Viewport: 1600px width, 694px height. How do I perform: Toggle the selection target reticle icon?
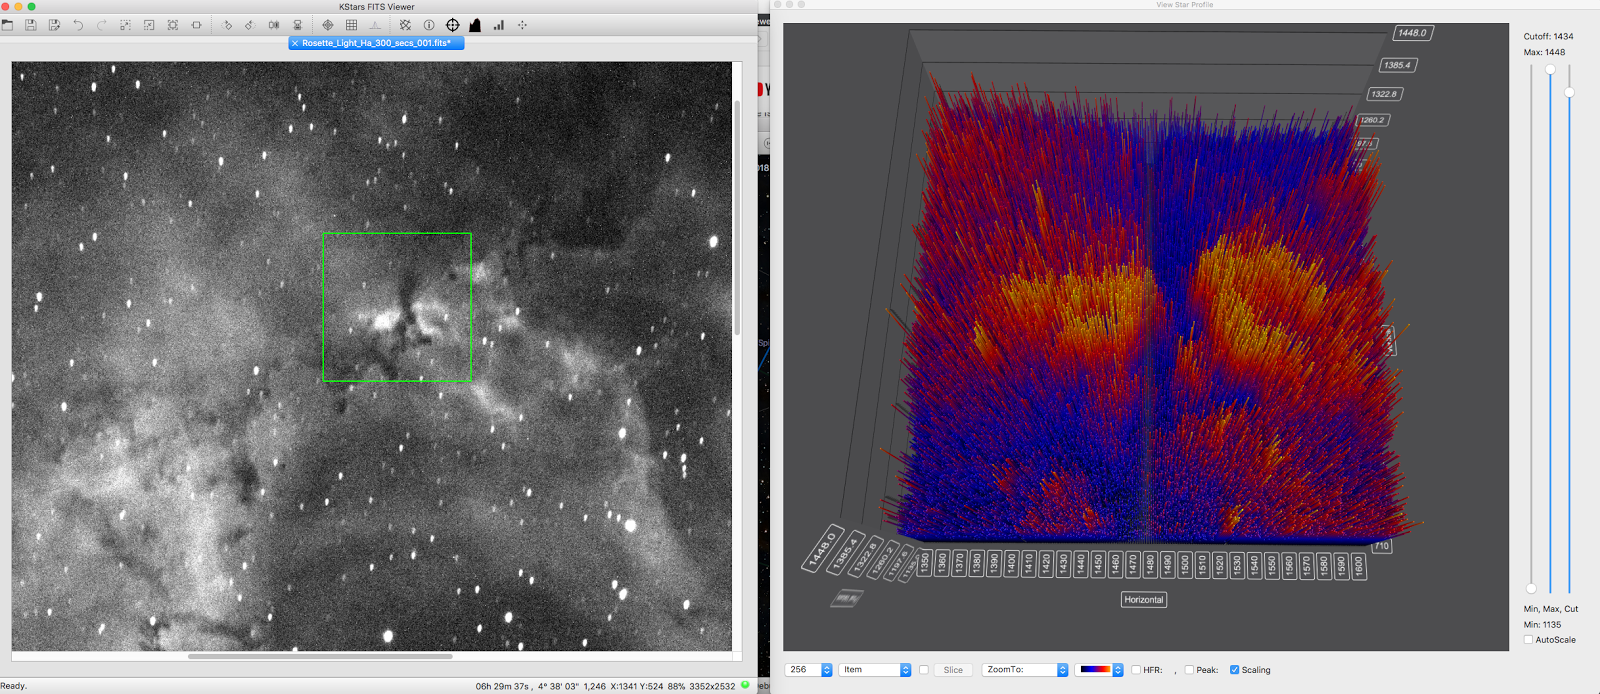pyautogui.click(x=452, y=25)
